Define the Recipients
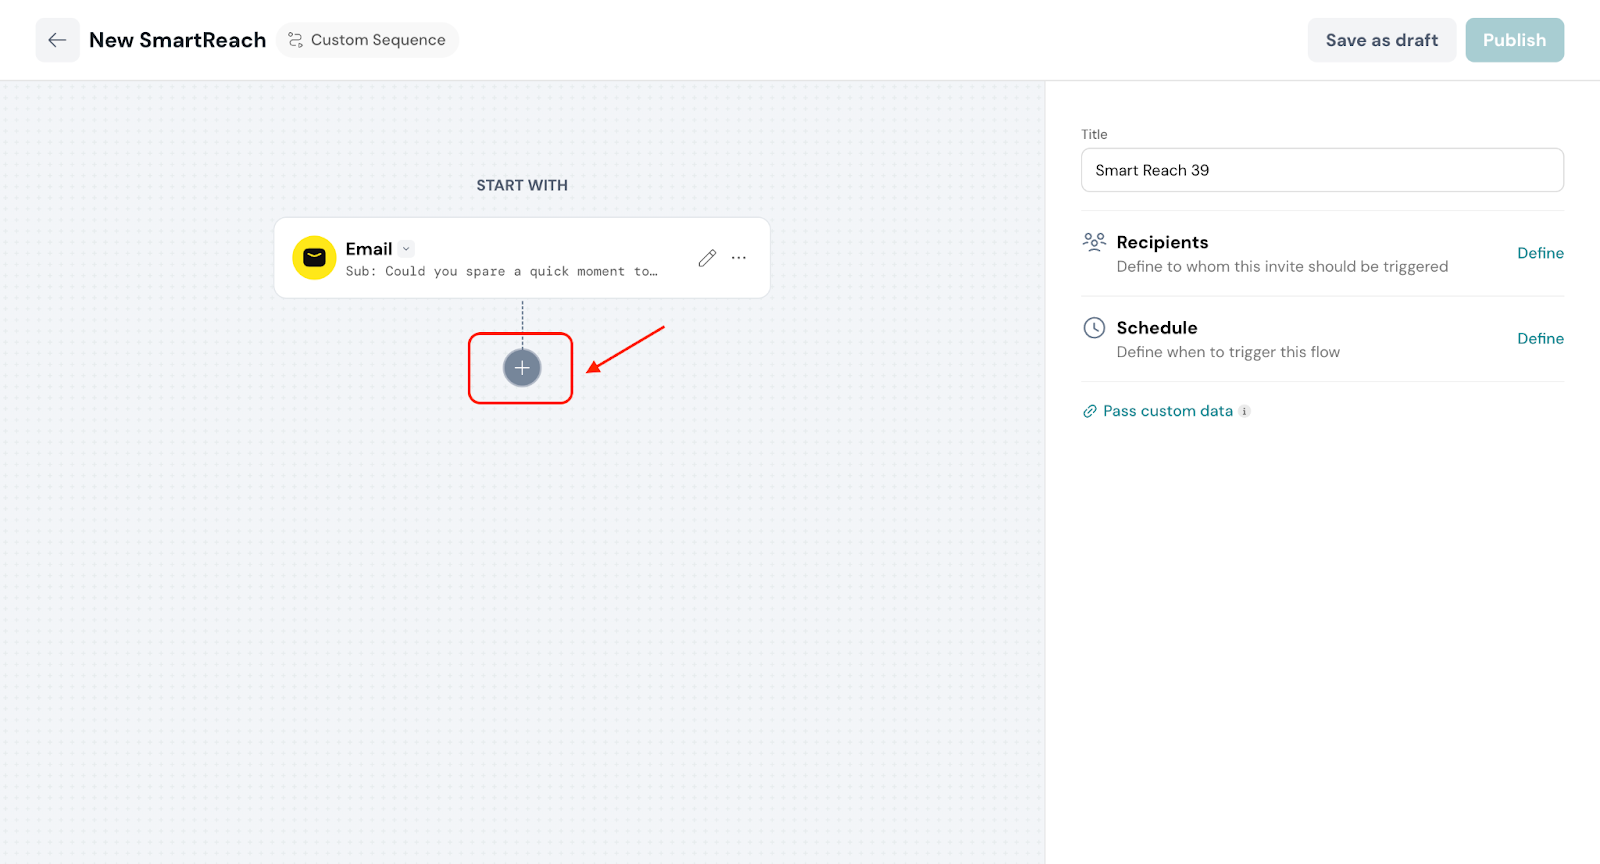Image resolution: width=1600 pixels, height=864 pixels. coord(1540,253)
